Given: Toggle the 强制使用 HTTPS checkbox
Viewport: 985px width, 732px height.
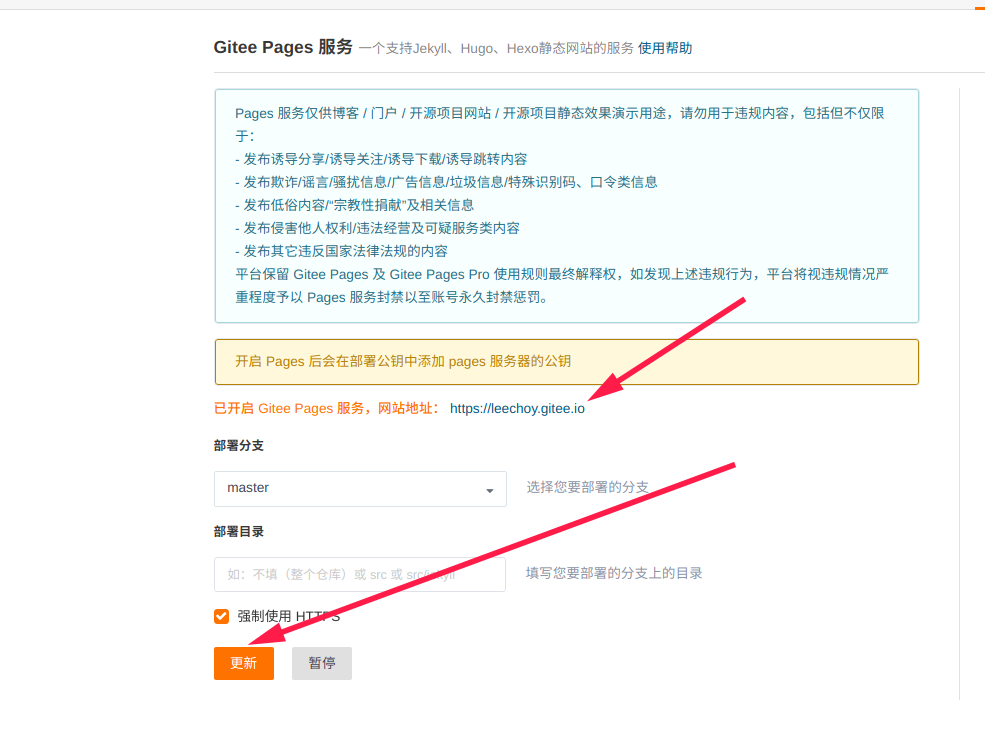Looking at the screenshot, I should (x=221, y=616).
